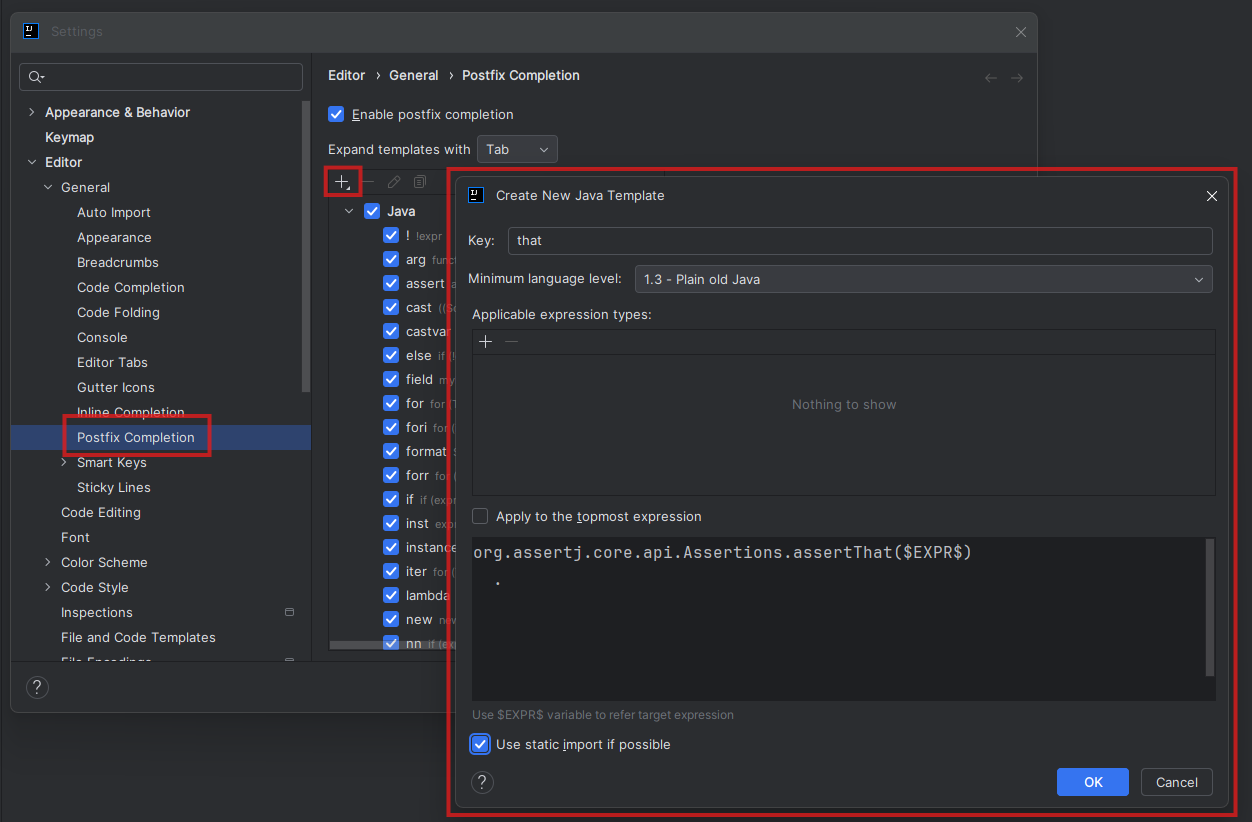
Task: Open Breadcrumbs settings
Action: pyautogui.click(x=118, y=262)
